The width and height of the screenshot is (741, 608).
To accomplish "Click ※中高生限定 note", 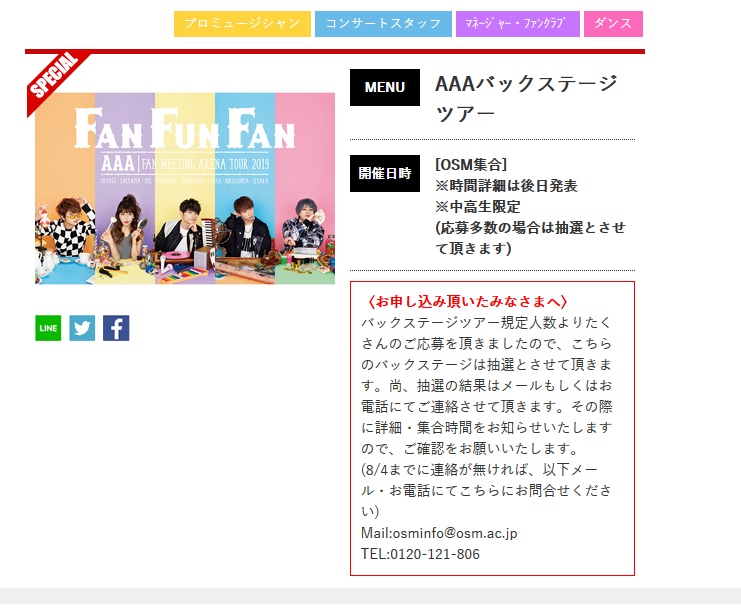I will pyautogui.click(x=478, y=206).
